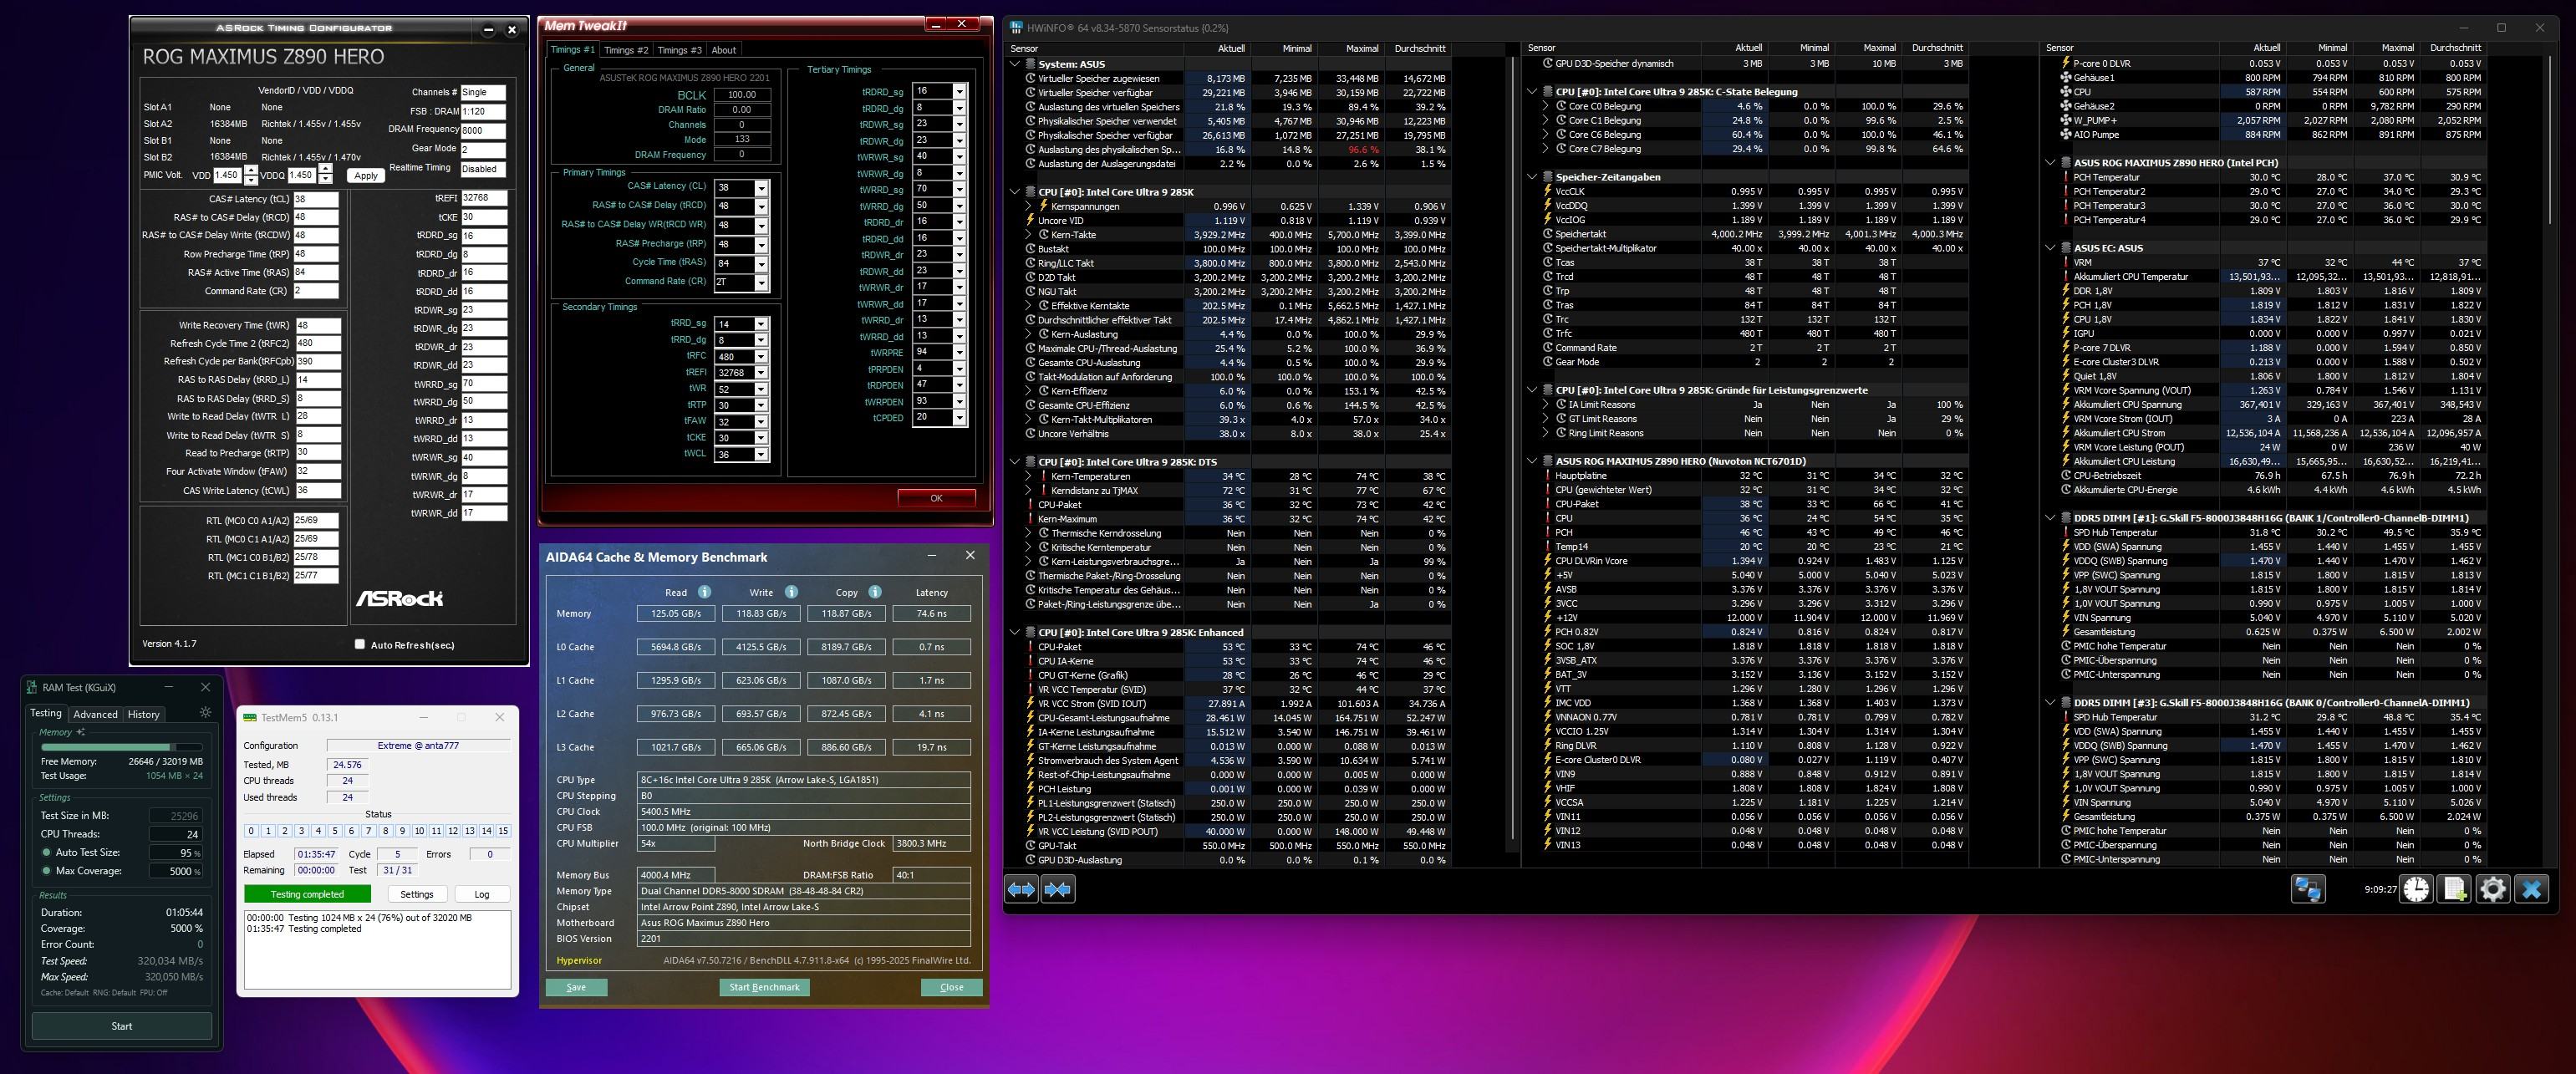Expand Core C0 Belegung tree row
The width and height of the screenshot is (2576, 1074).
pyautogui.click(x=1545, y=106)
